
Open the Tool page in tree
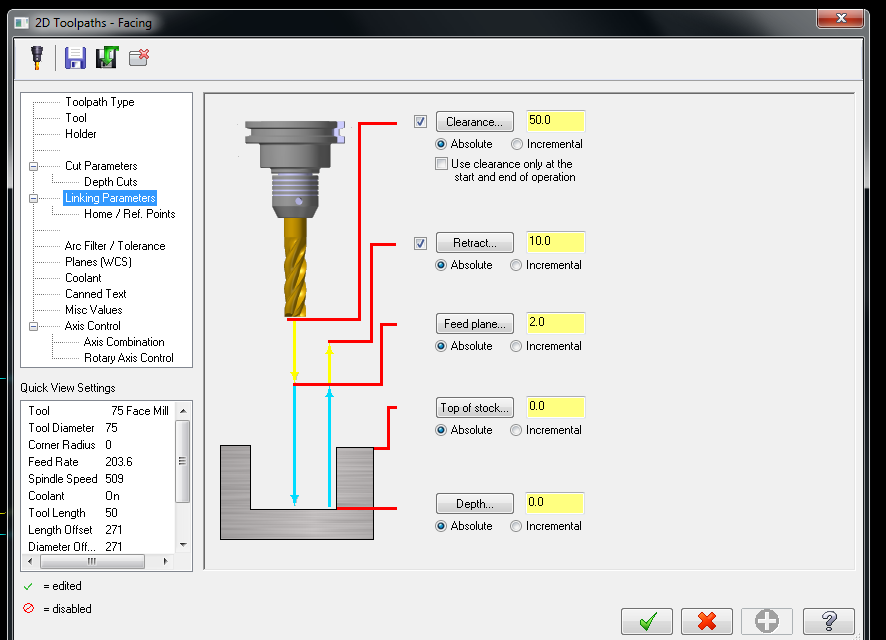(76, 118)
